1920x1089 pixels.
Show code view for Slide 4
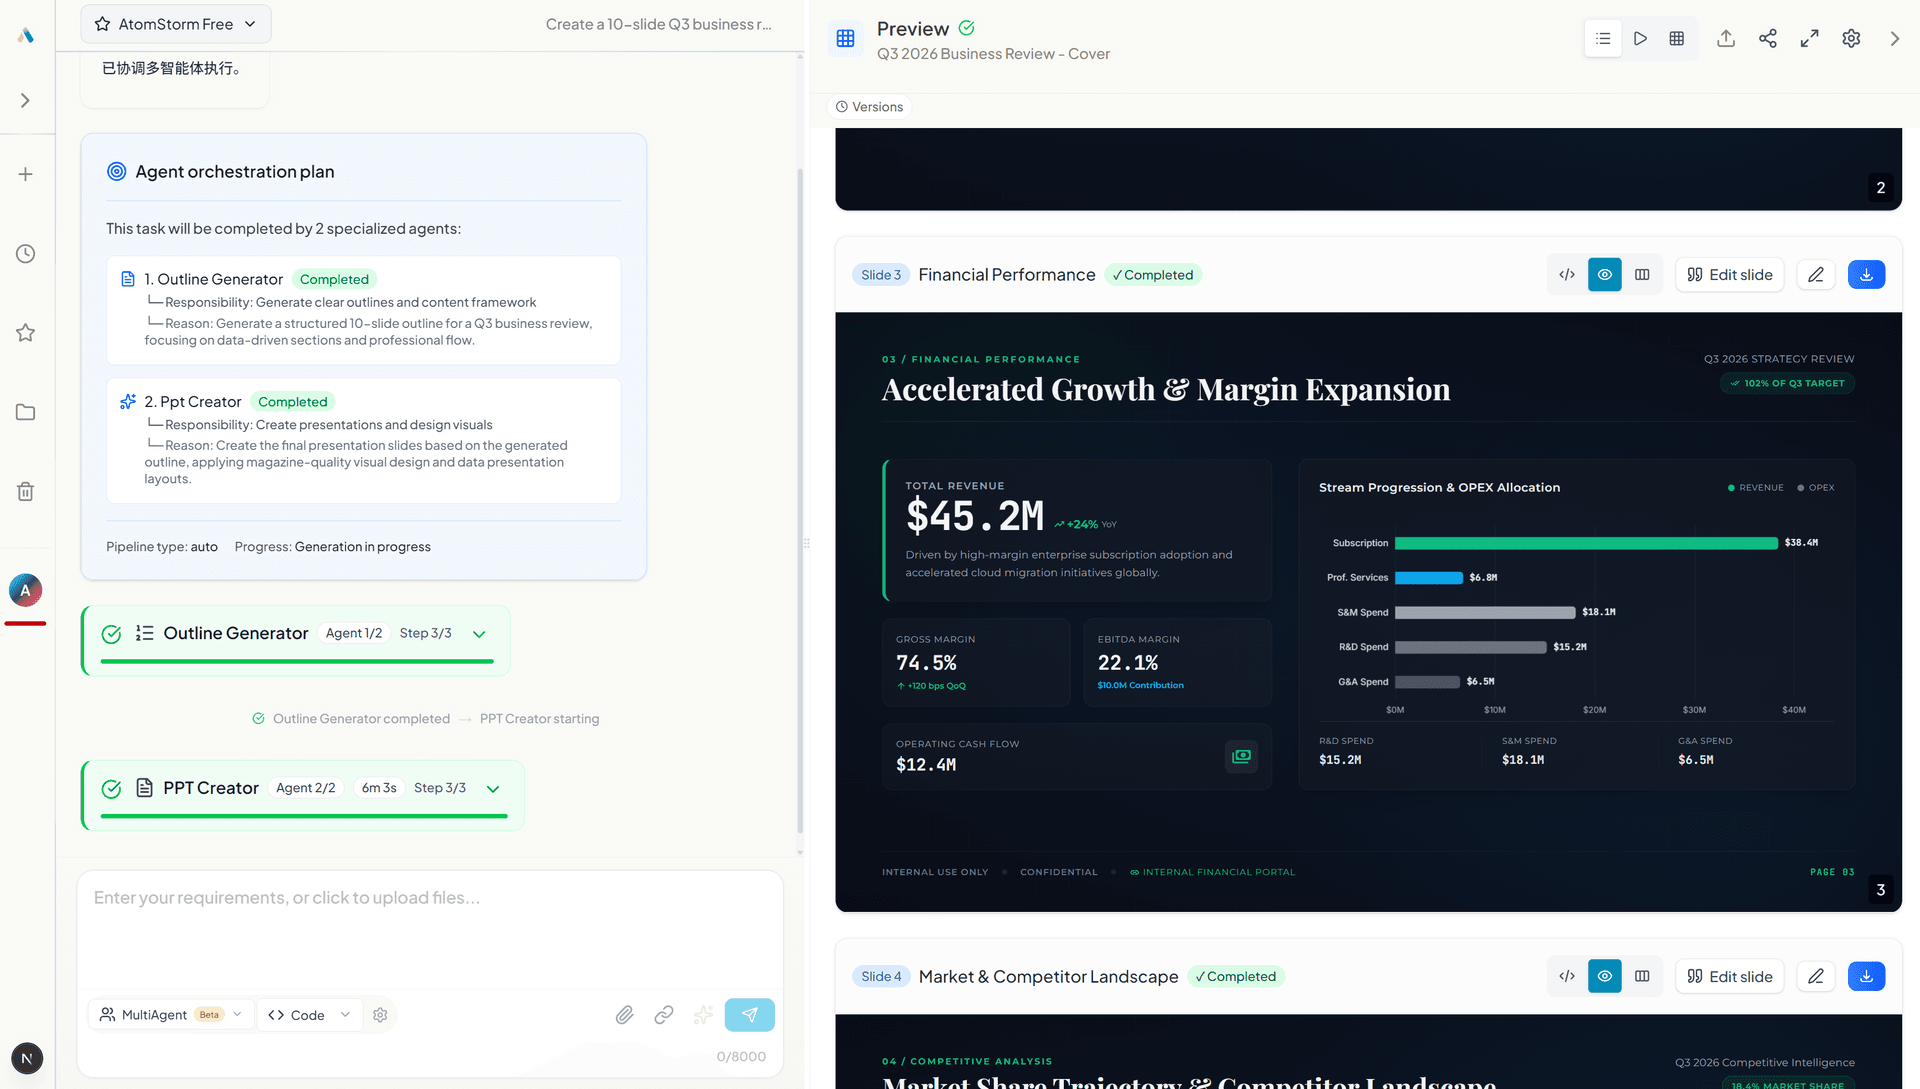pos(1567,976)
